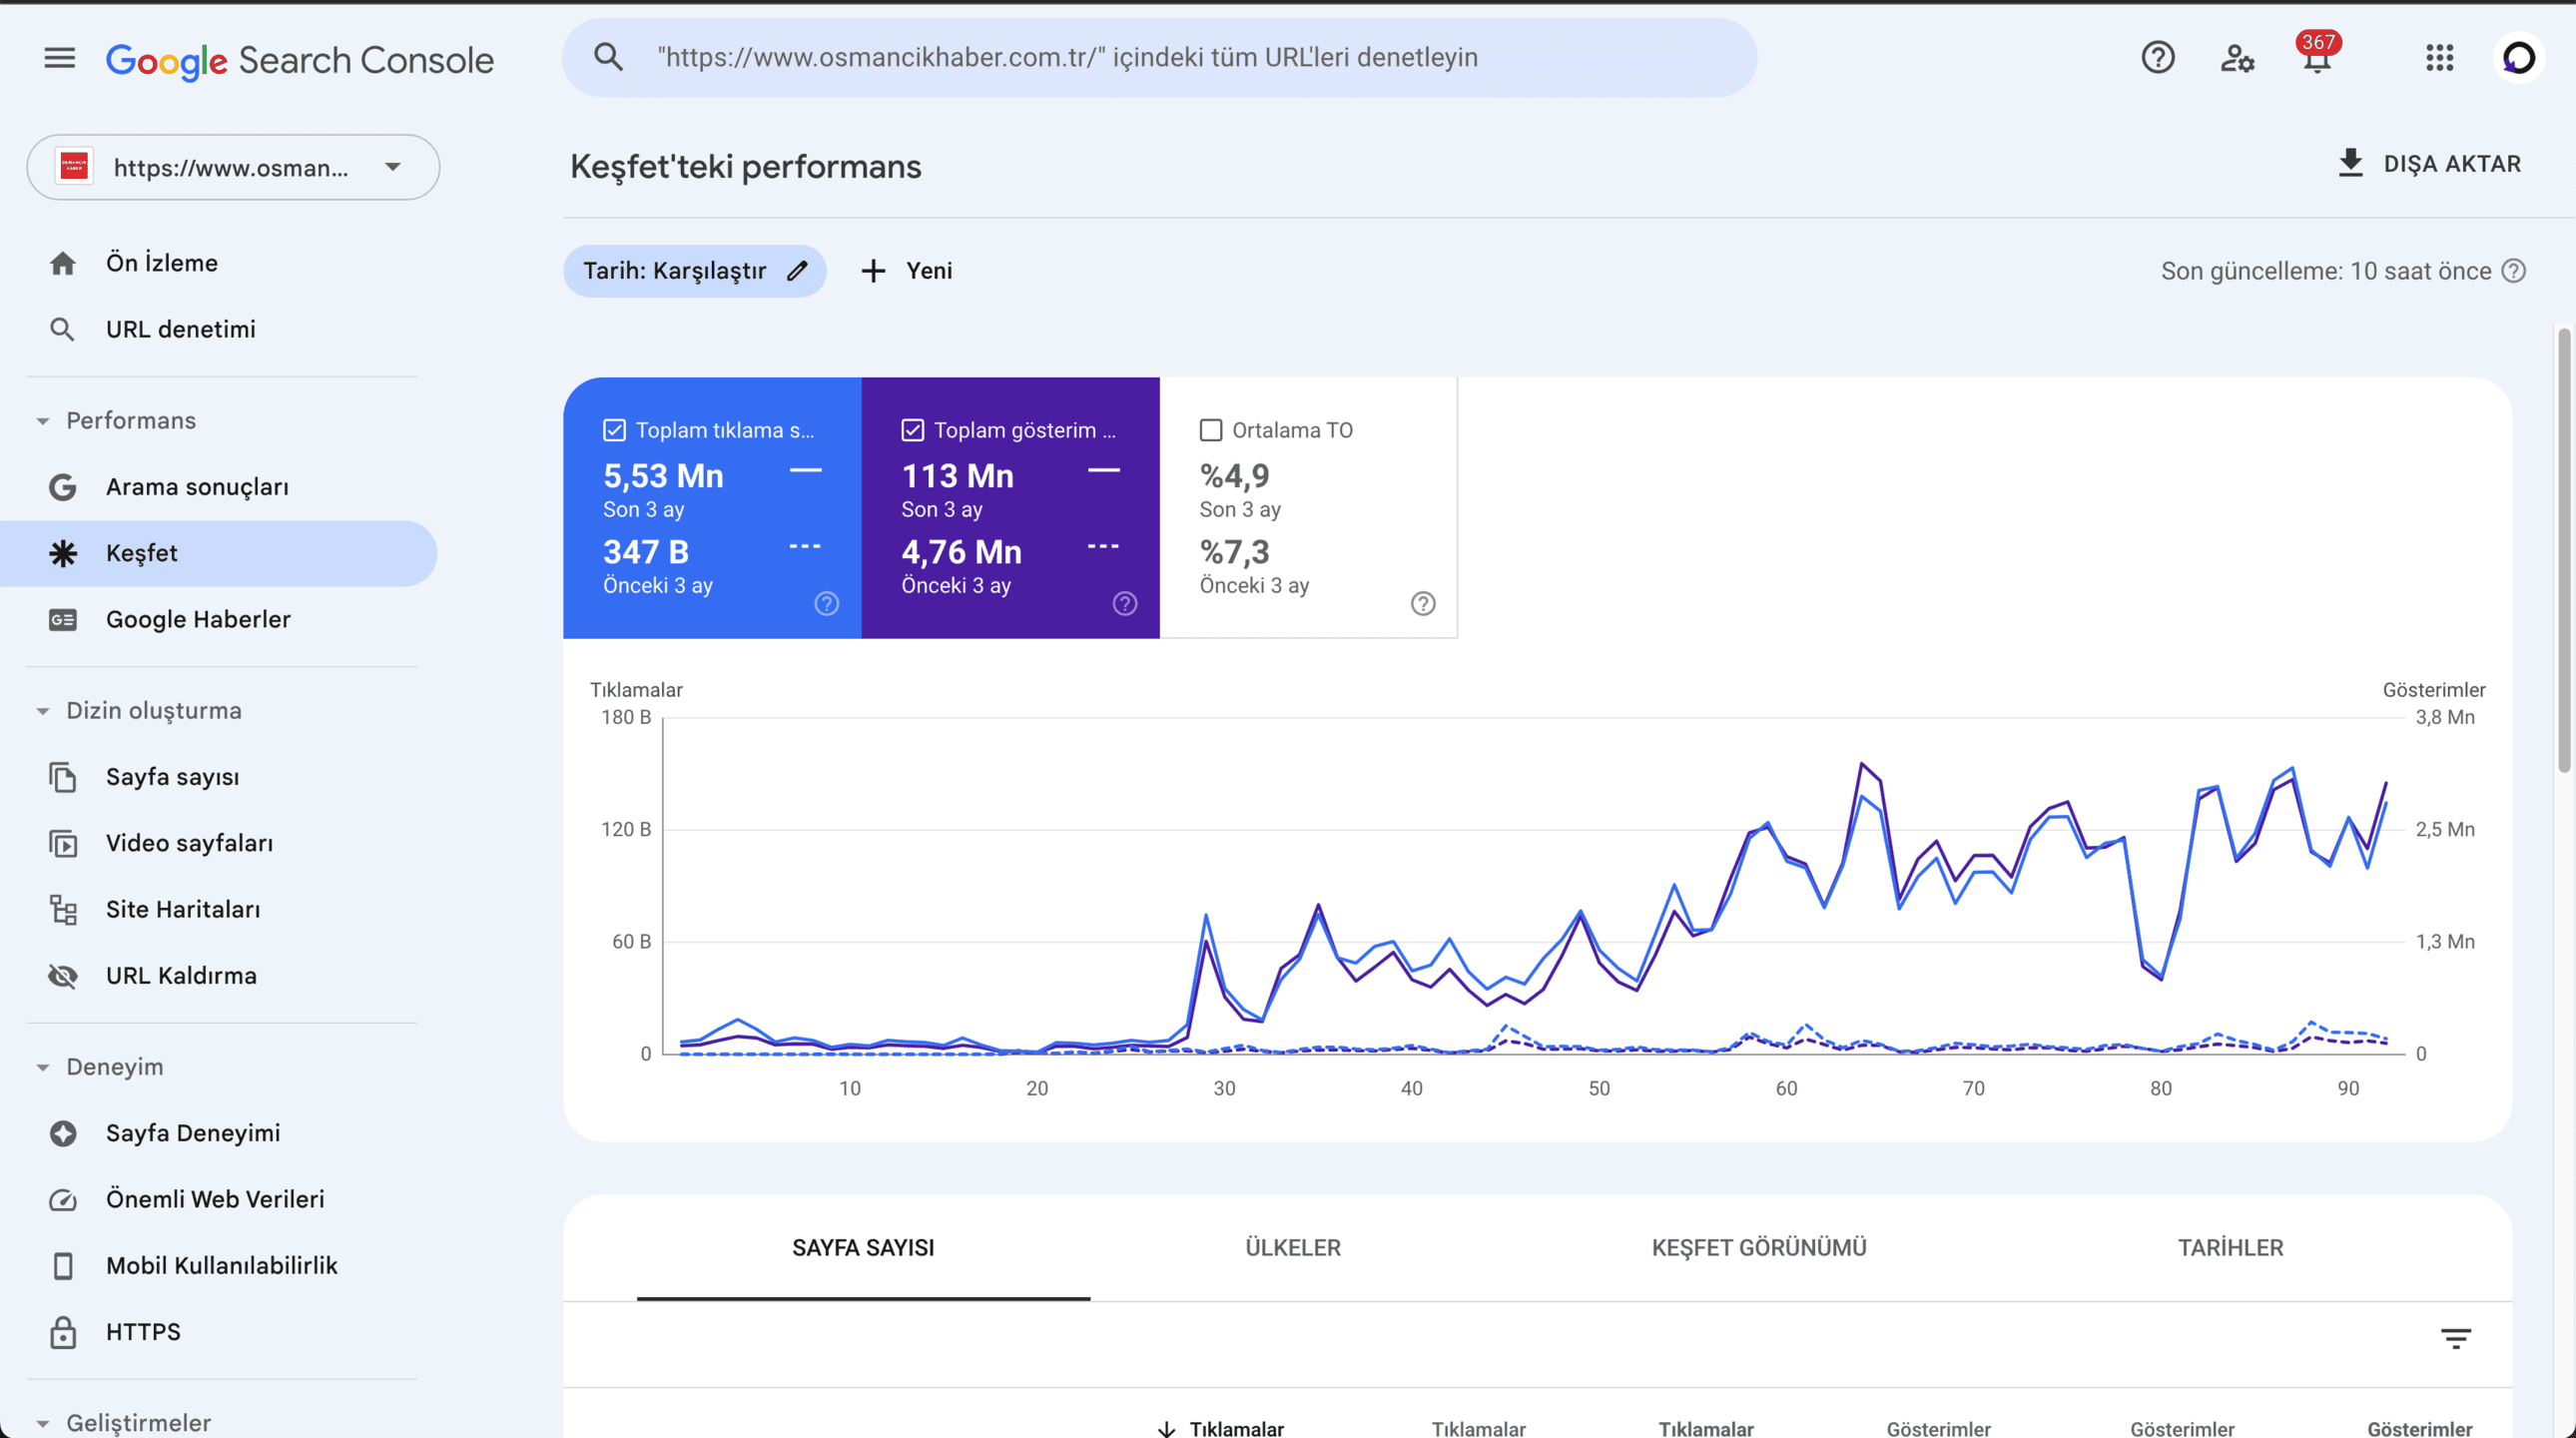Collapse the Performans sidebar section

43,421
